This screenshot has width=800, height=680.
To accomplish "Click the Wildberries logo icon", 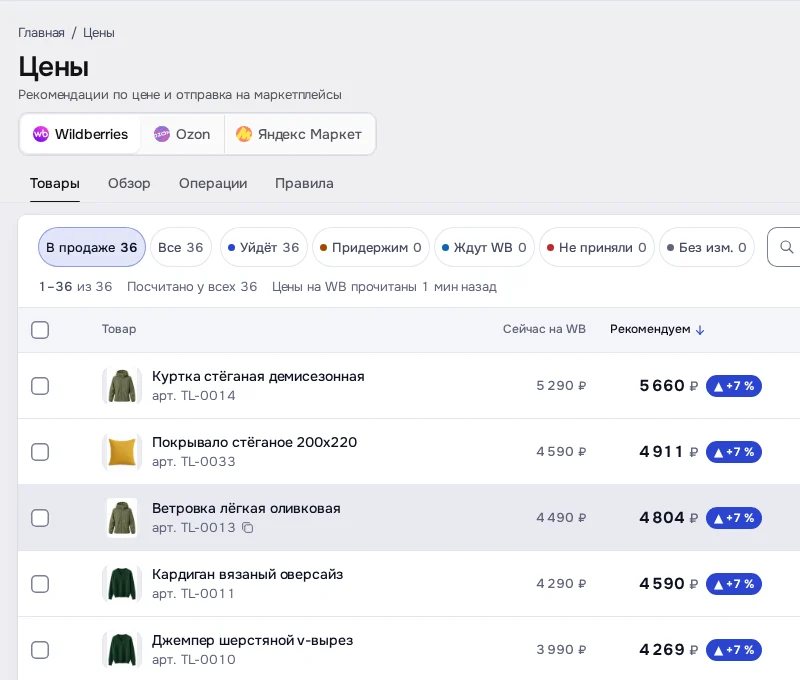I will pyautogui.click(x=41, y=134).
